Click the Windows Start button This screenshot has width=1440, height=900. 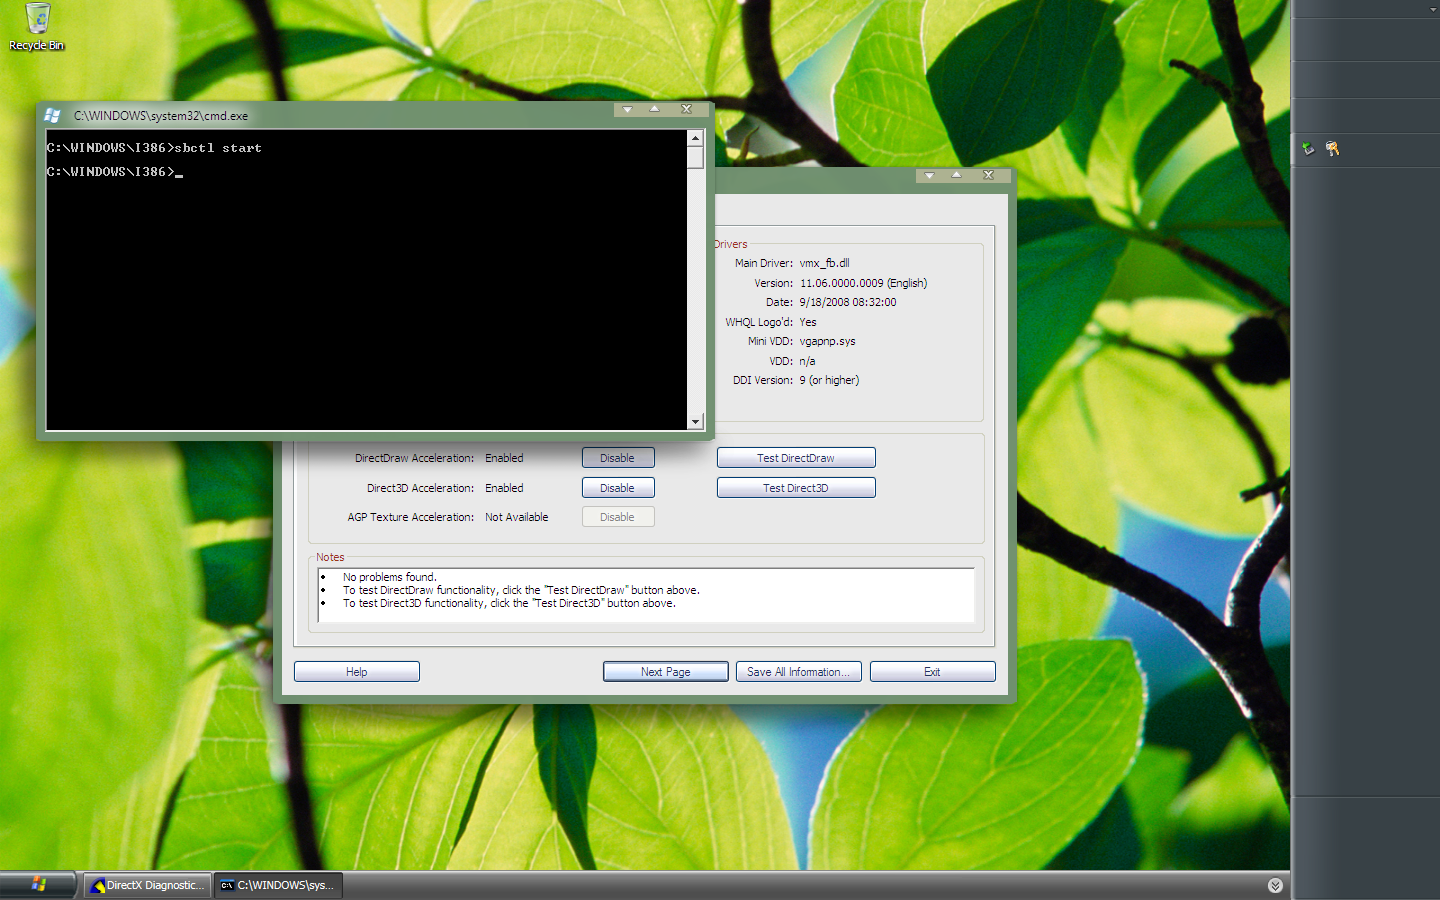click(38, 884)
